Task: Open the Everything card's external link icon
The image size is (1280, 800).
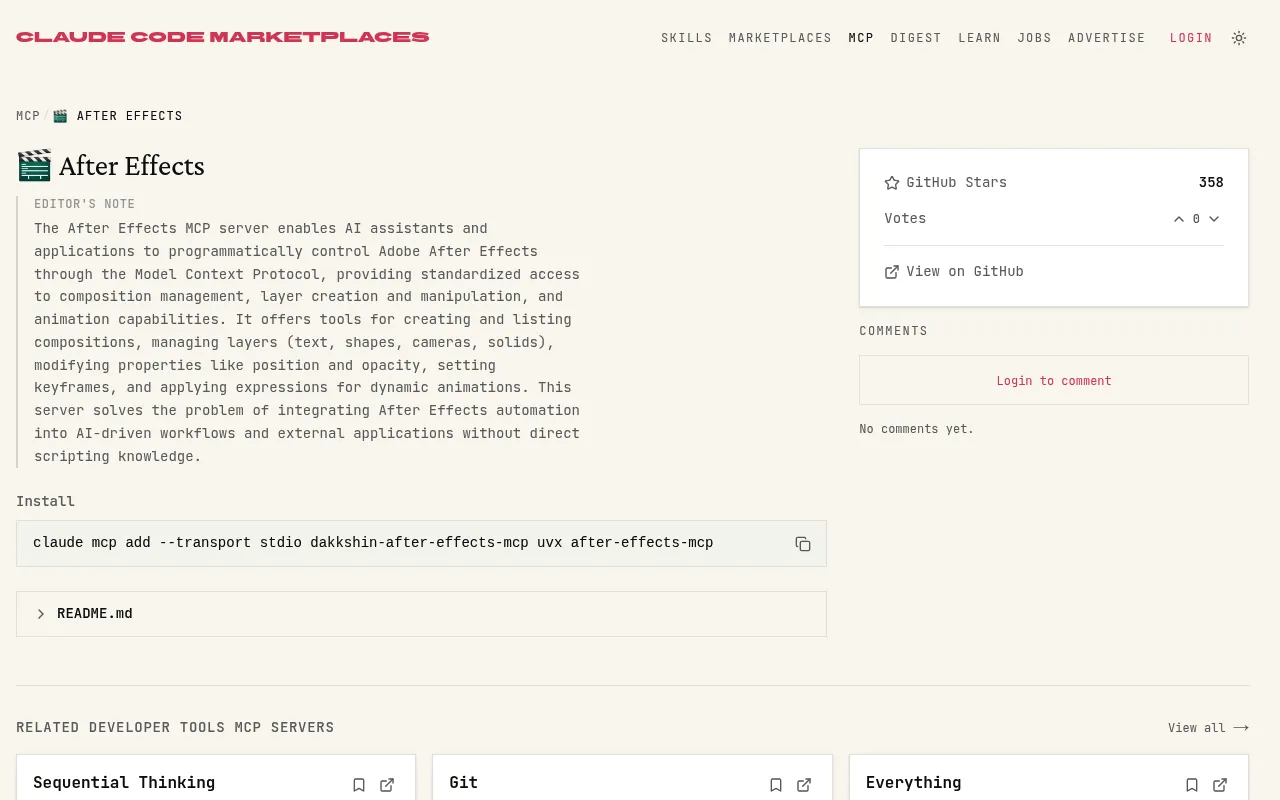Action: pyautogui.click(x=1220, y=785)
